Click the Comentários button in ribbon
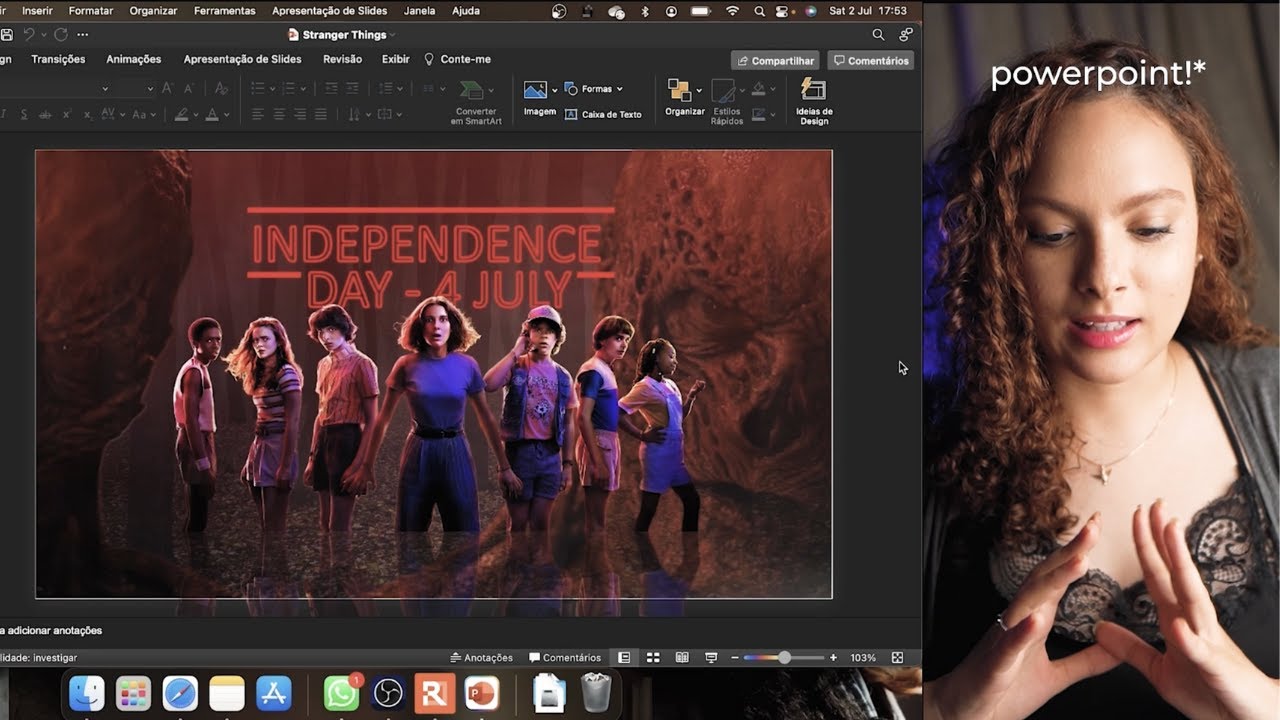This screenshot has height=720, width=1280. (x=871, y=61)
